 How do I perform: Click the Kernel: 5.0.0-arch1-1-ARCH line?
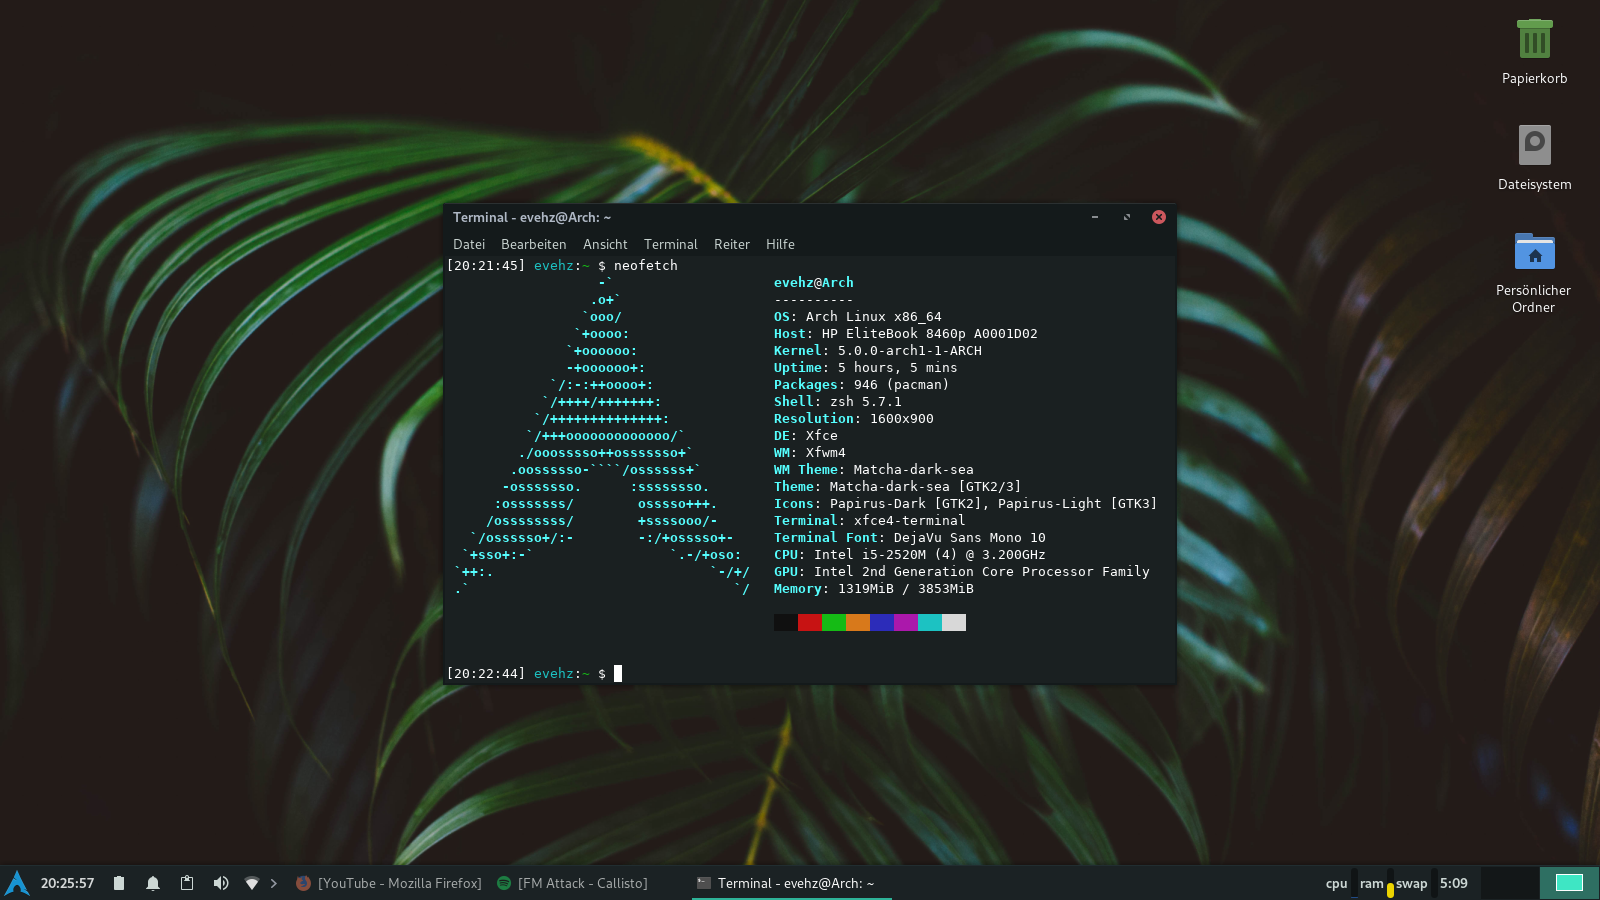click(x=878, y=350)
